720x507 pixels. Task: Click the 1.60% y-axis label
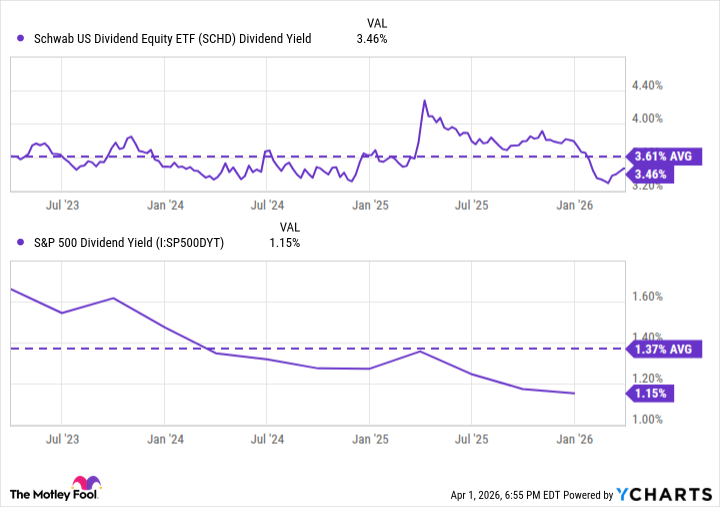tap(649, 296)
